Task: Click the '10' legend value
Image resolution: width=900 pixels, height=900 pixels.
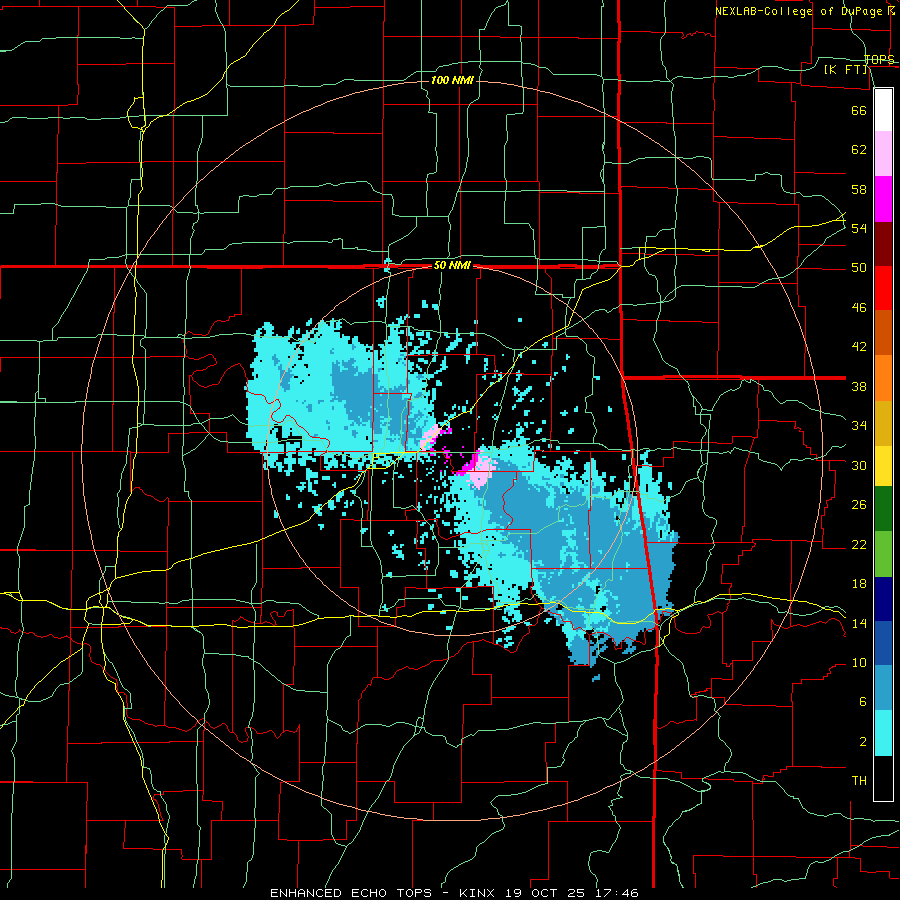Action: click(859, 663)
